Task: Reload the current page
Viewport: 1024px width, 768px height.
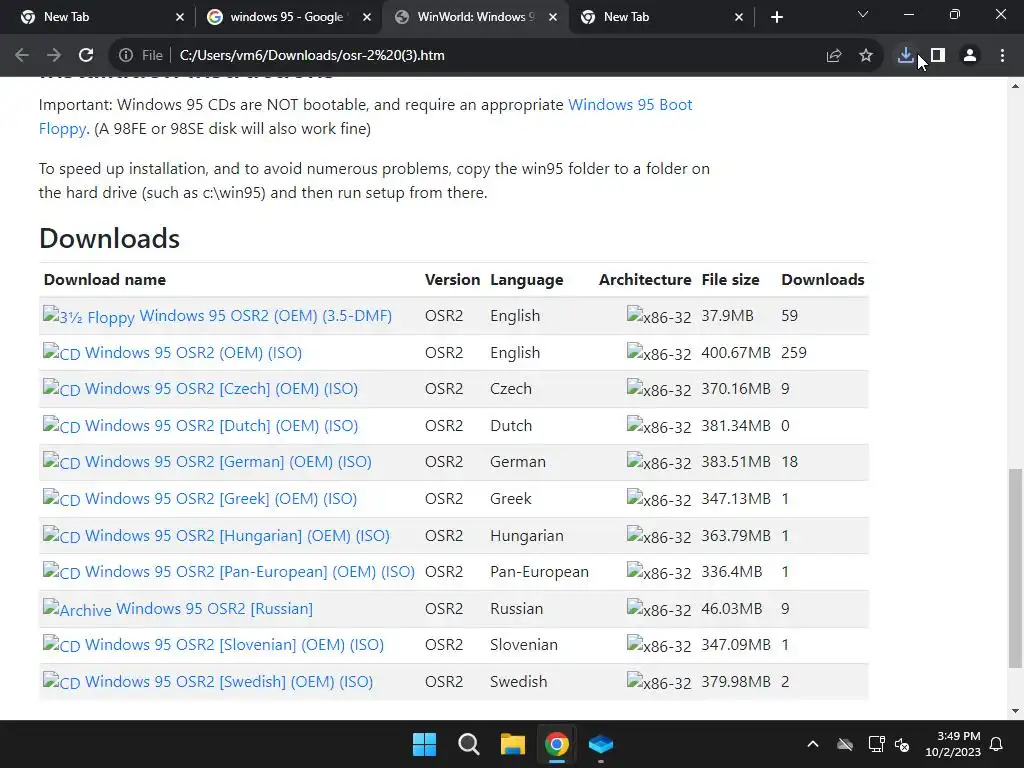Action: (x=86, y=56)
